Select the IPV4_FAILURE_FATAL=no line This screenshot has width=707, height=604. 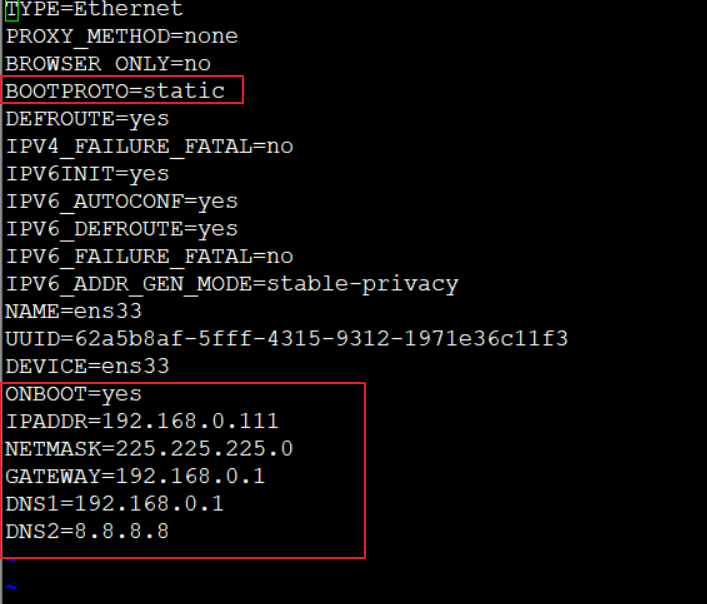(149, 146)
